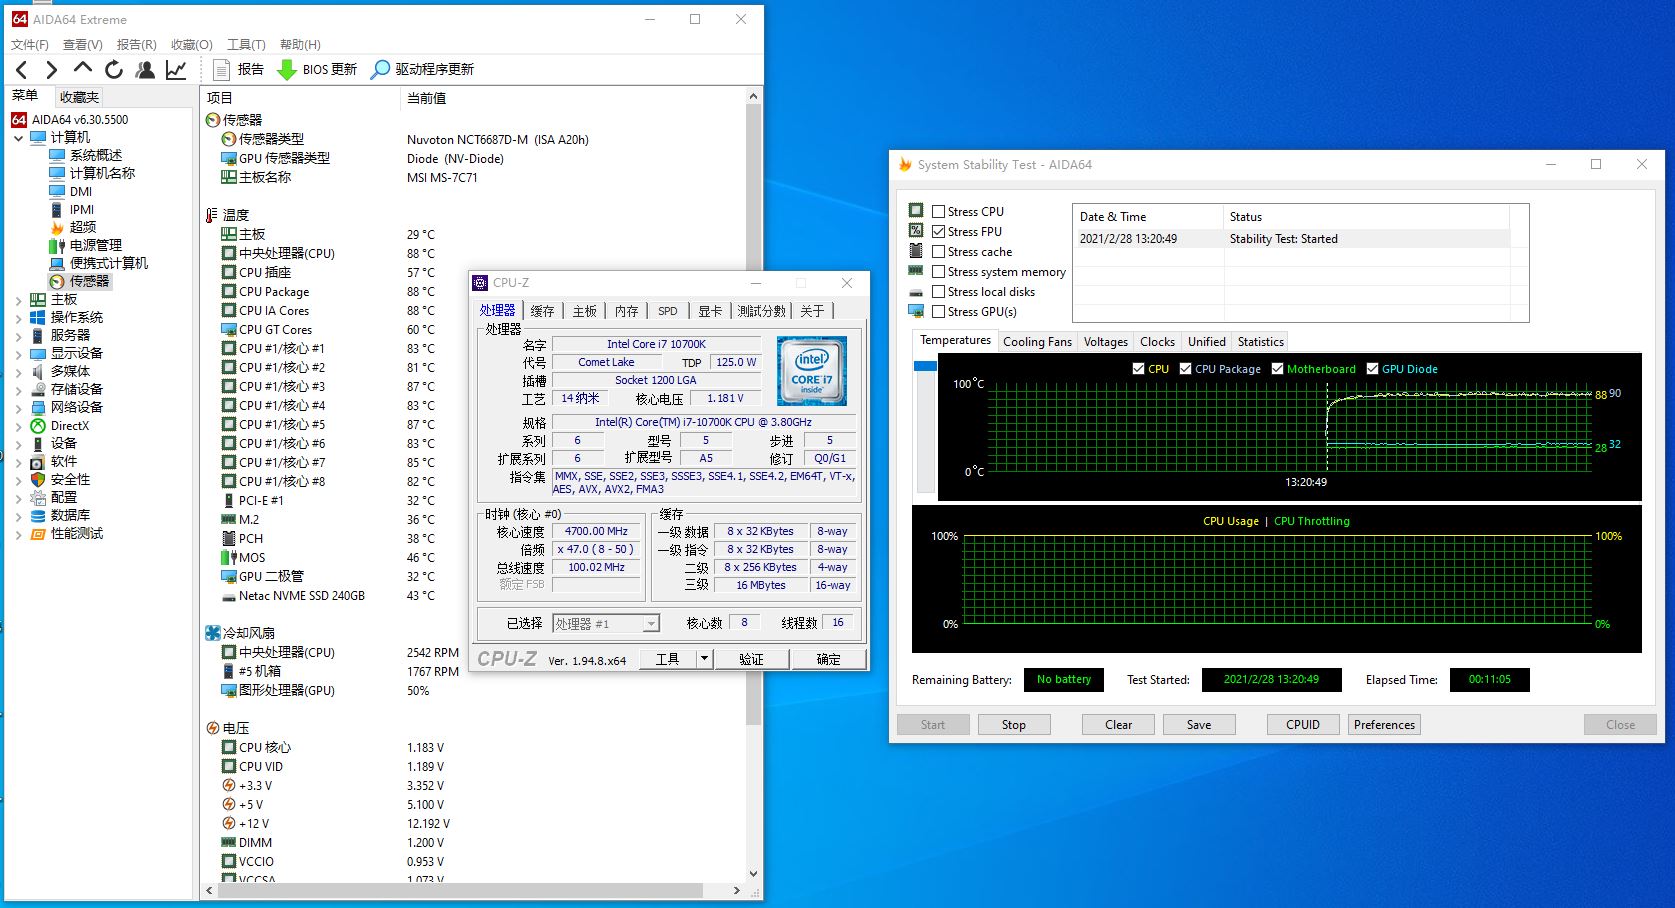
Task: Click the Stop button in stability test
Action: pos(1013,725)
